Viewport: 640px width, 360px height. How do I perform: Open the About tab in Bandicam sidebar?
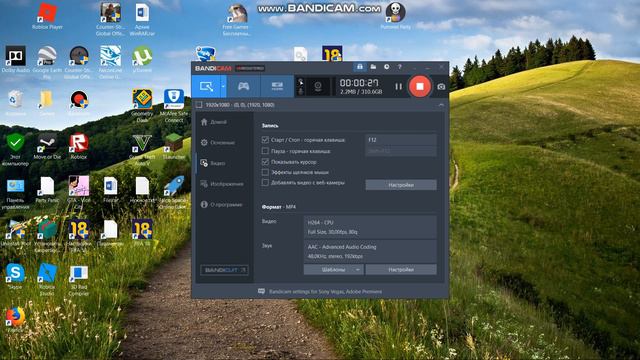click(221, 204)
